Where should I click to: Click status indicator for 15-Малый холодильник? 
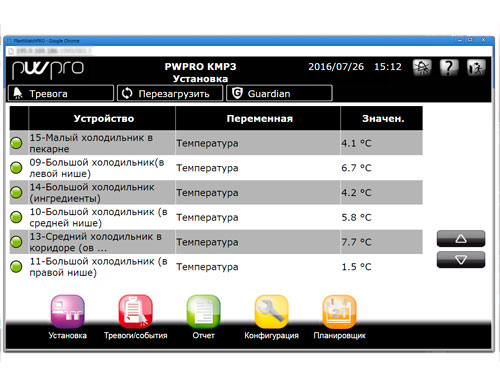pyautogui.click(x=16, y=143)
